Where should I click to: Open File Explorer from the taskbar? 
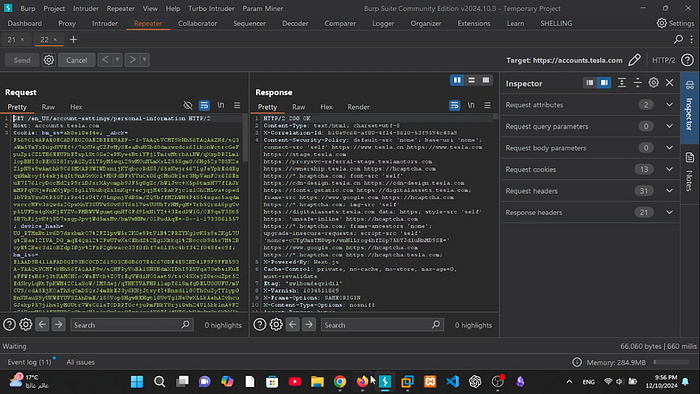click(x=317, y=382)
